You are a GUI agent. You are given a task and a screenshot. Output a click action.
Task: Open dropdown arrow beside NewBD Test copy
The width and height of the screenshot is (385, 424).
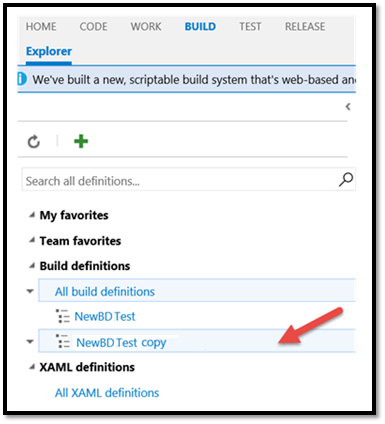30,342
